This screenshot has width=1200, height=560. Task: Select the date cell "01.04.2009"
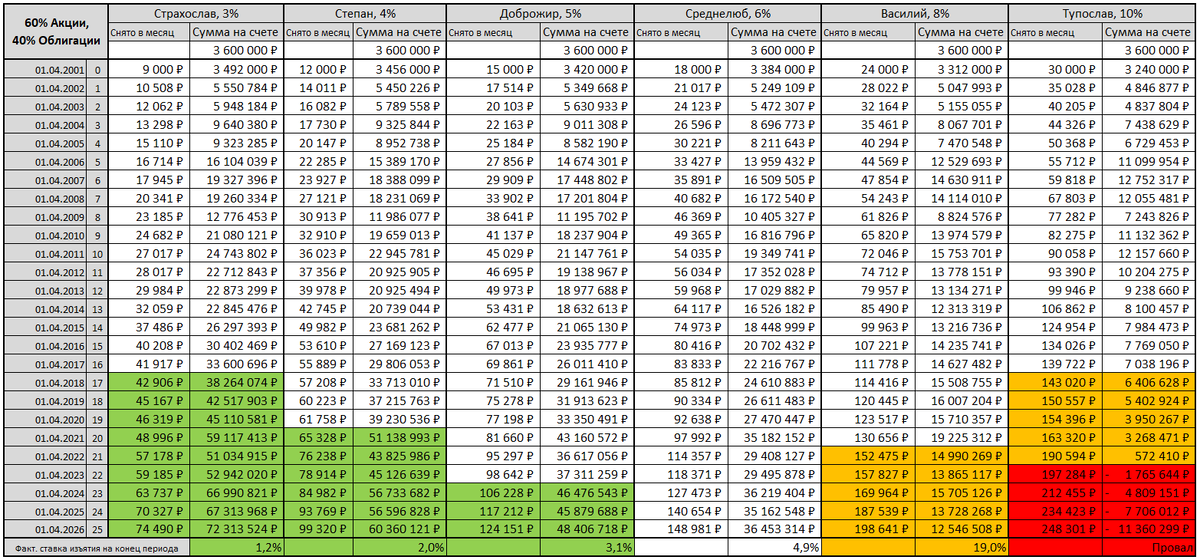click(46, 215)
